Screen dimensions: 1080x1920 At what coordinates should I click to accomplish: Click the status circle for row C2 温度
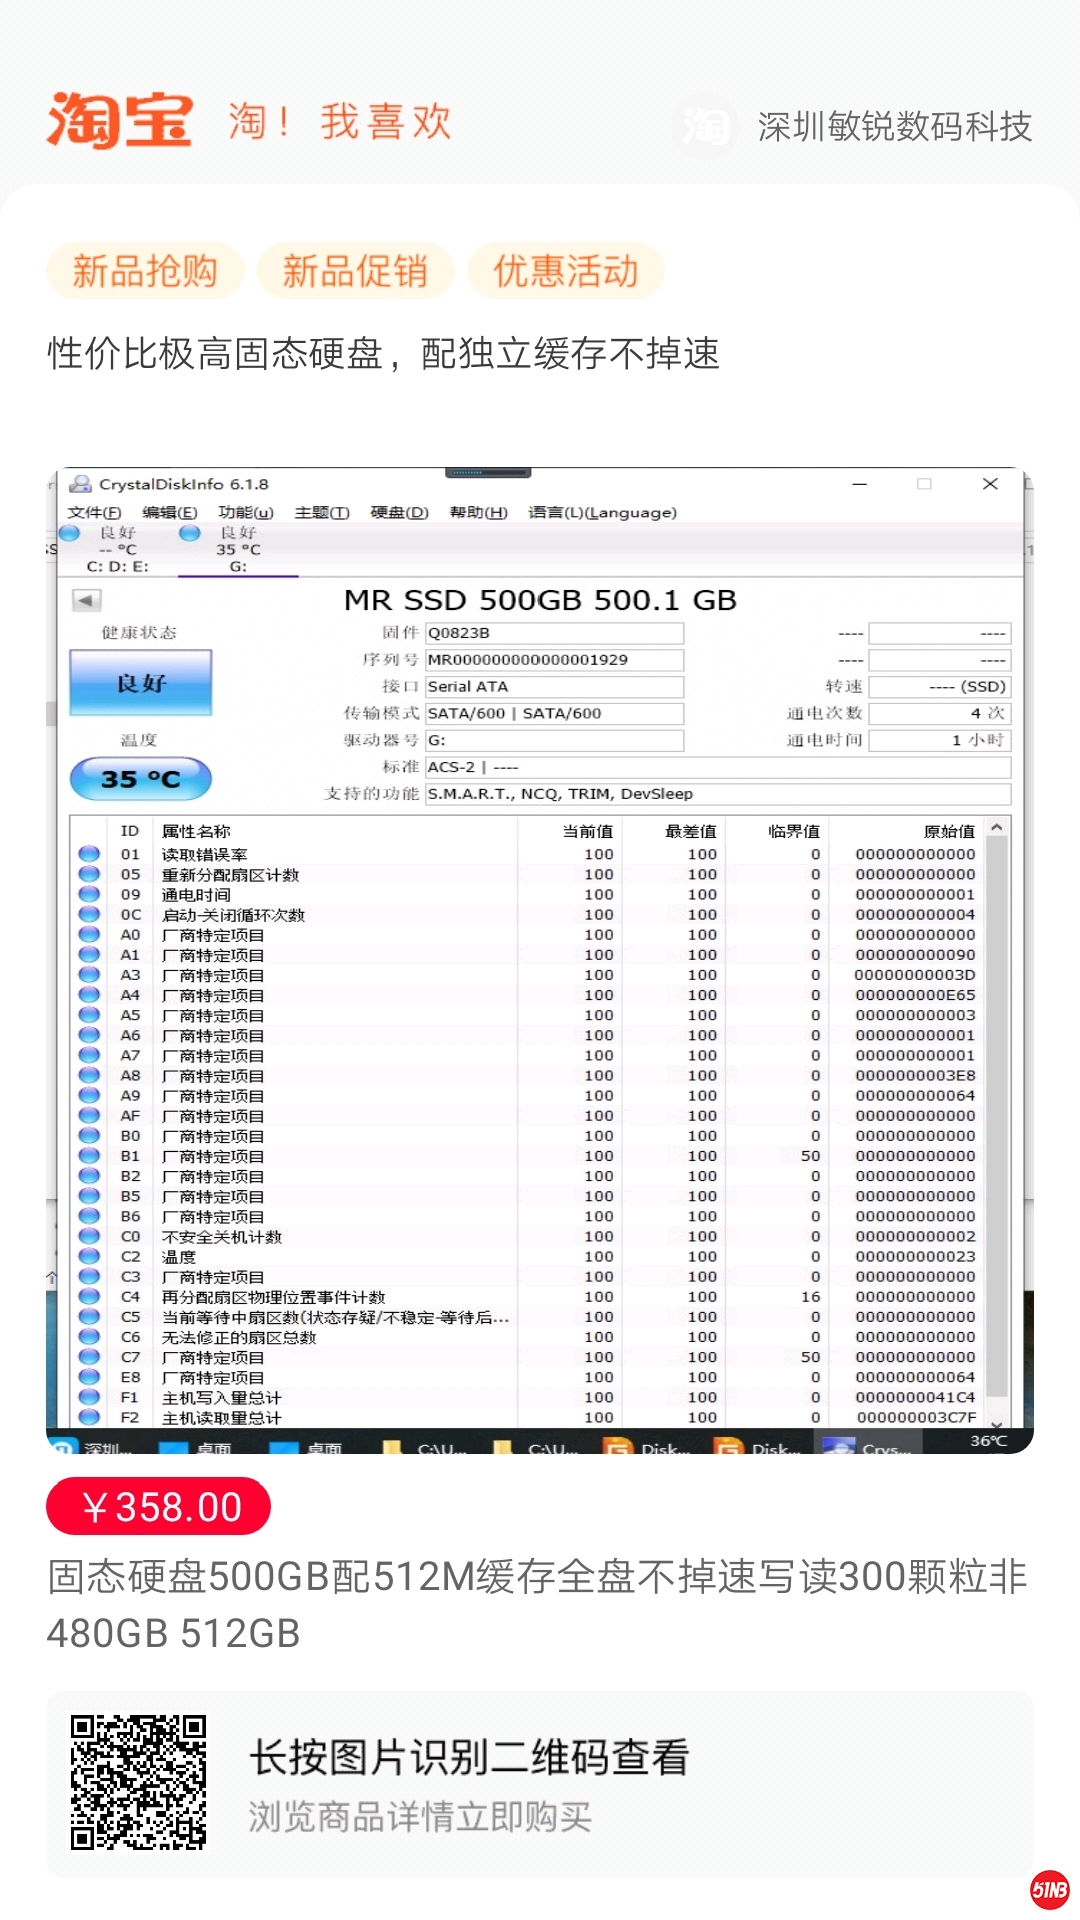point(89,1256)
